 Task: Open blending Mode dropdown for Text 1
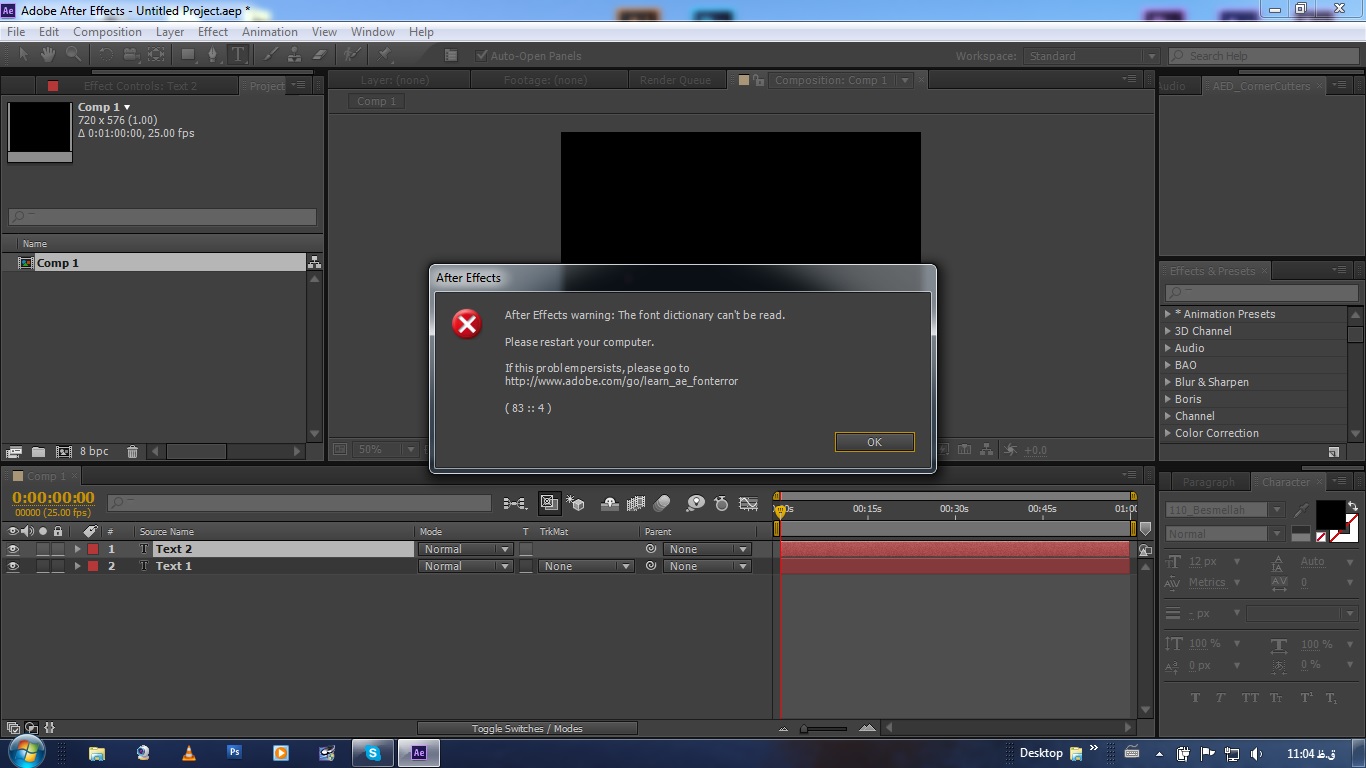(x=465, y=566)
